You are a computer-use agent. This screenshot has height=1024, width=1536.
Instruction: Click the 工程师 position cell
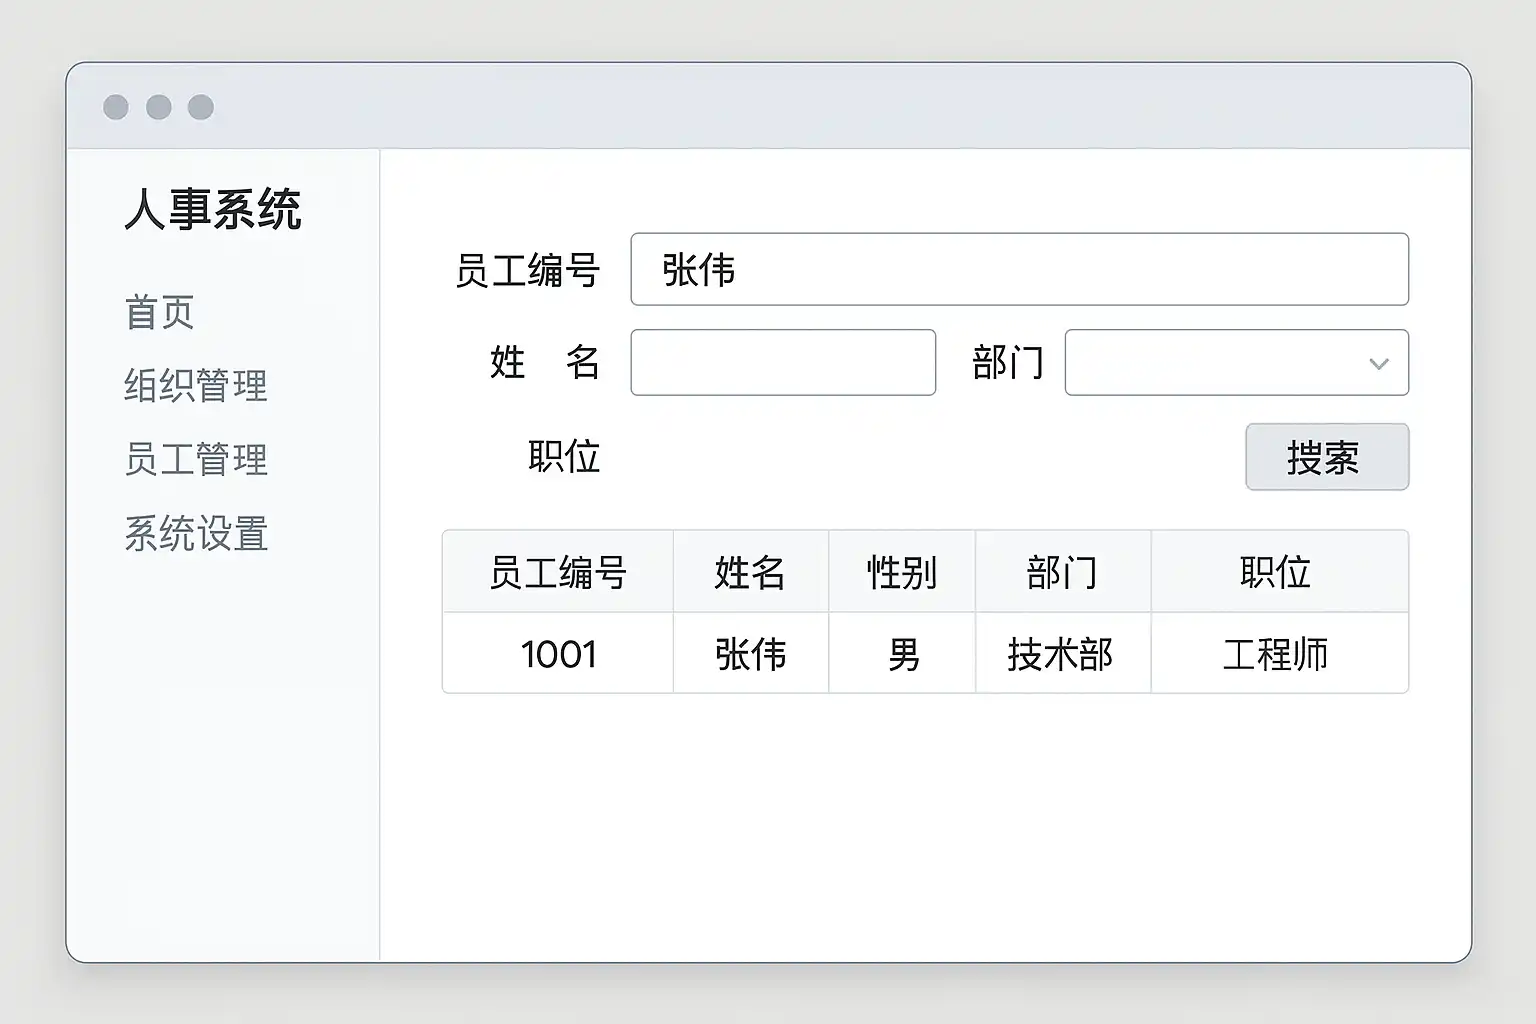(x=1275, y=655)
